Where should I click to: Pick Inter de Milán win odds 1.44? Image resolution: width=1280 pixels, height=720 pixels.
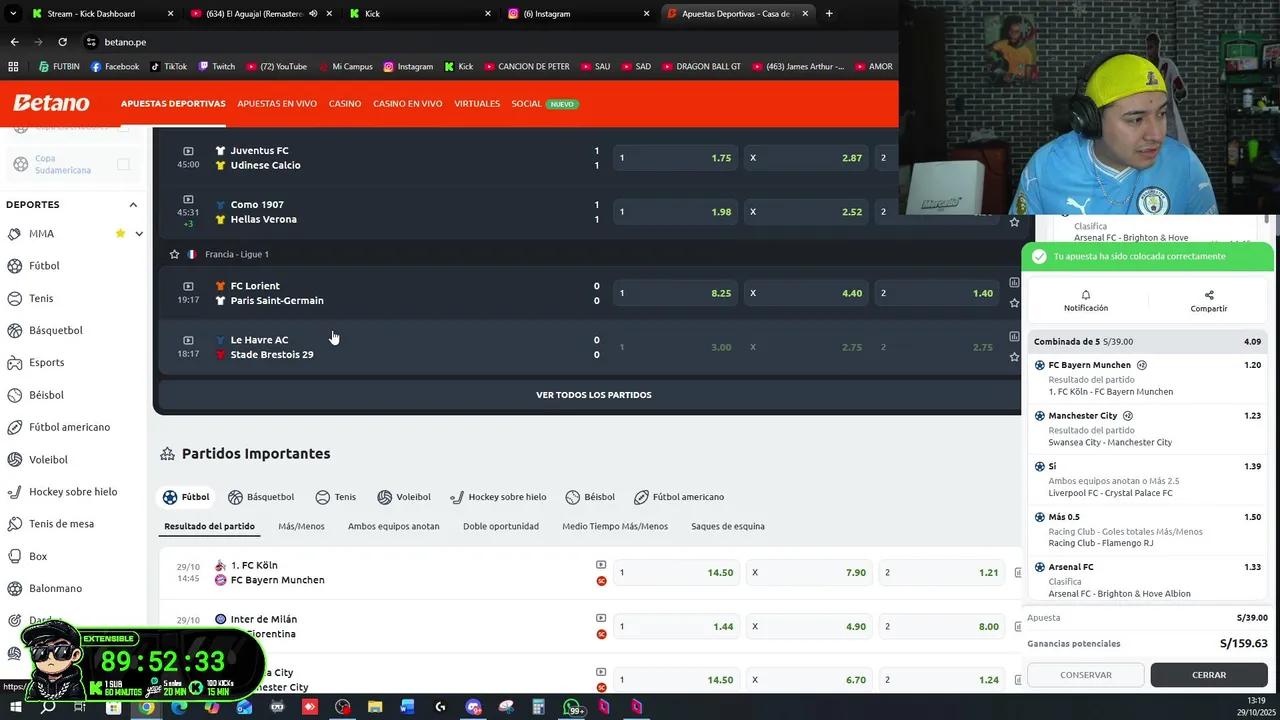(x=674, y=627)
